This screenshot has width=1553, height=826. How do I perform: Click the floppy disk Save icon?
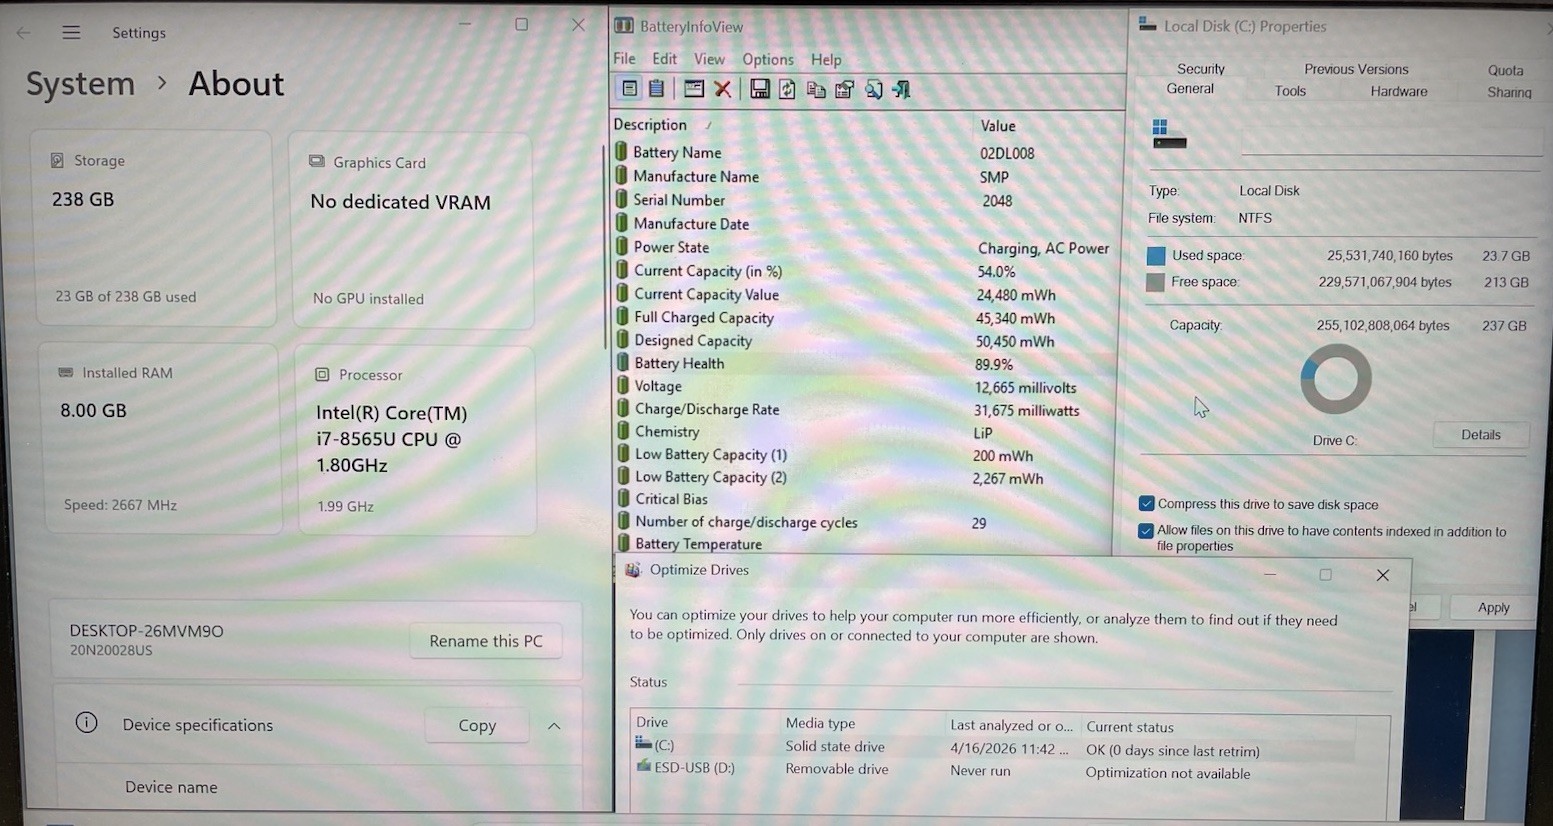pos(760,89)
